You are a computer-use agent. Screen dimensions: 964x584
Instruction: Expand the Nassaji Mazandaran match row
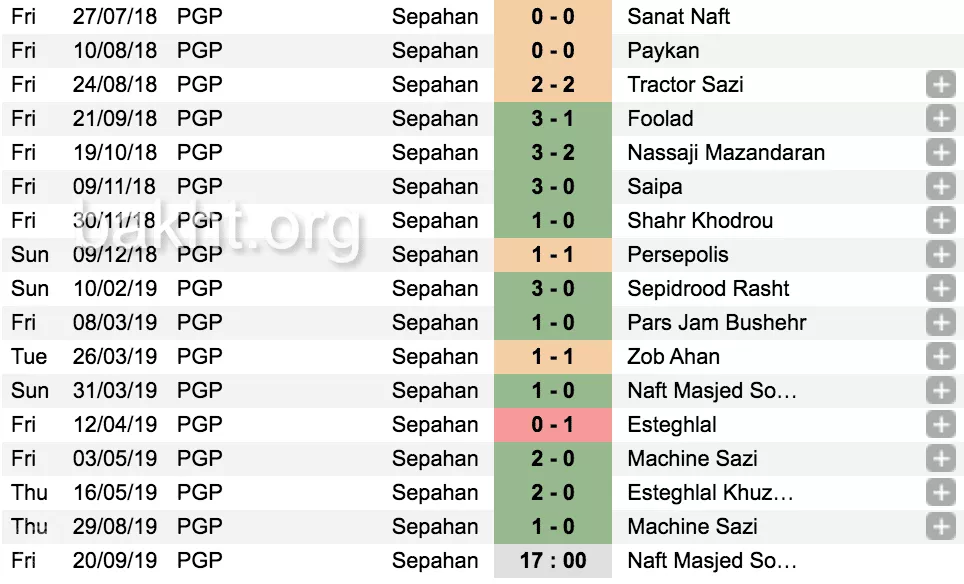940,153
